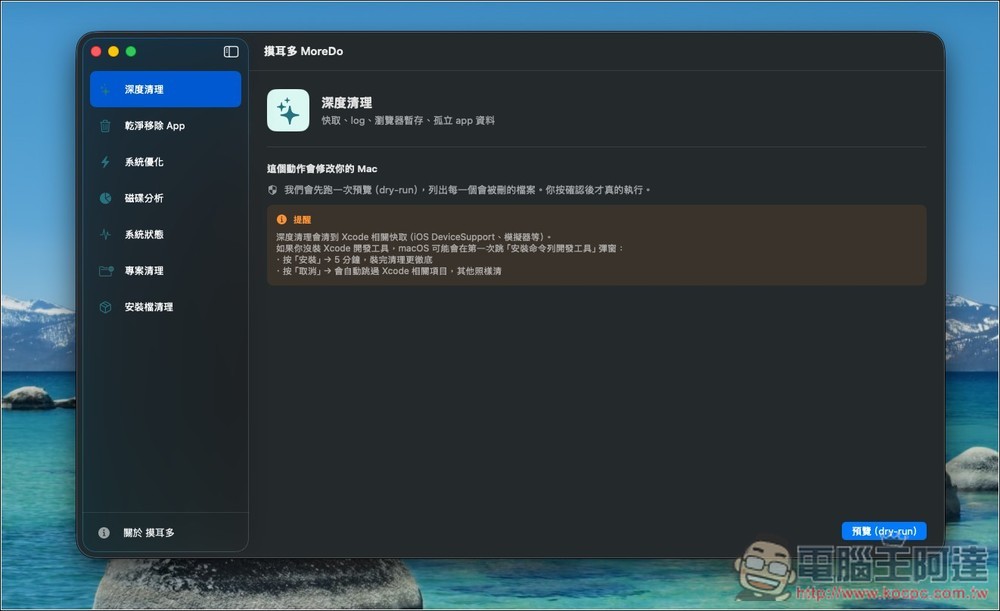Click the trash icon beside 乾淨移除 App
The height and width of the screenshot is (611, 1000).
click(x=106, y=125)
